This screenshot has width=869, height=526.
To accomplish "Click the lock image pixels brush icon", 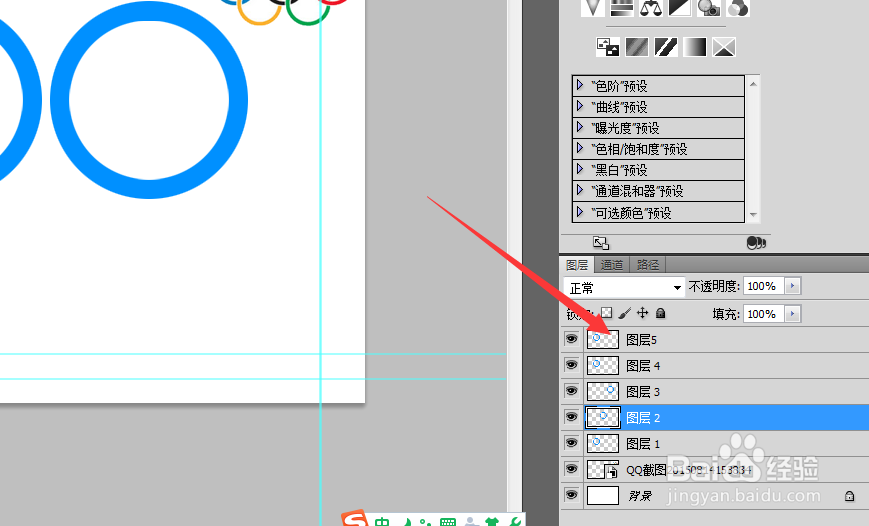I will [625, 313].
